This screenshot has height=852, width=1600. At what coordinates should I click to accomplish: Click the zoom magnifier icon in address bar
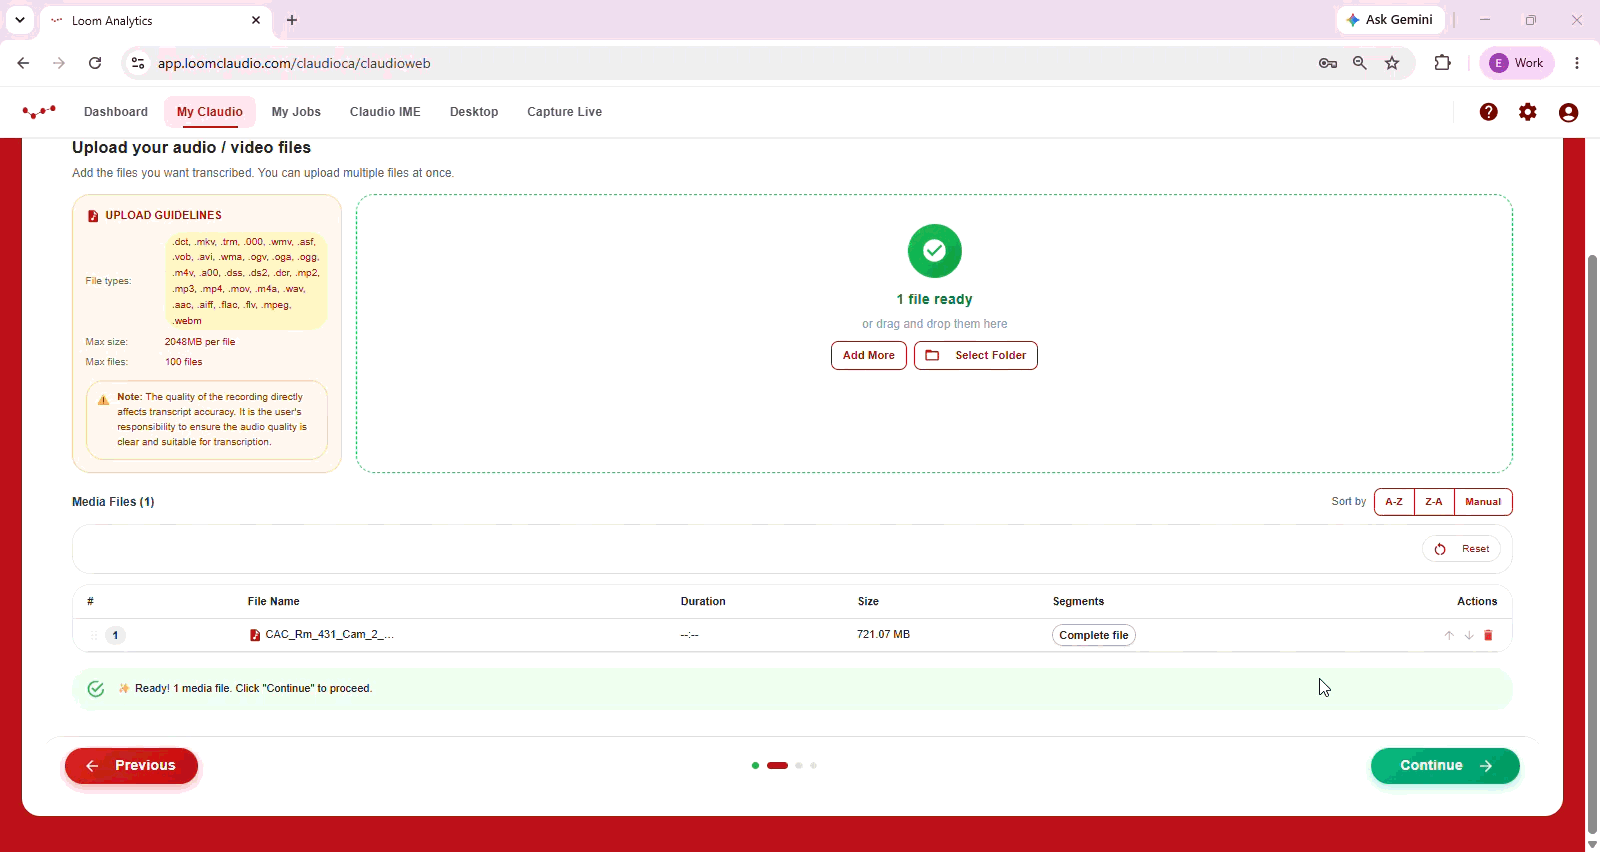click(x=1360, y=63)
